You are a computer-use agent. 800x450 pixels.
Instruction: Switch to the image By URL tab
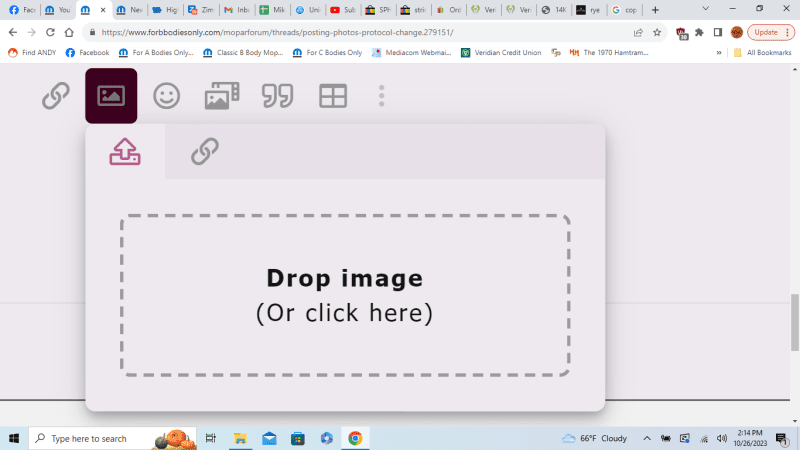tap(205, 152)
